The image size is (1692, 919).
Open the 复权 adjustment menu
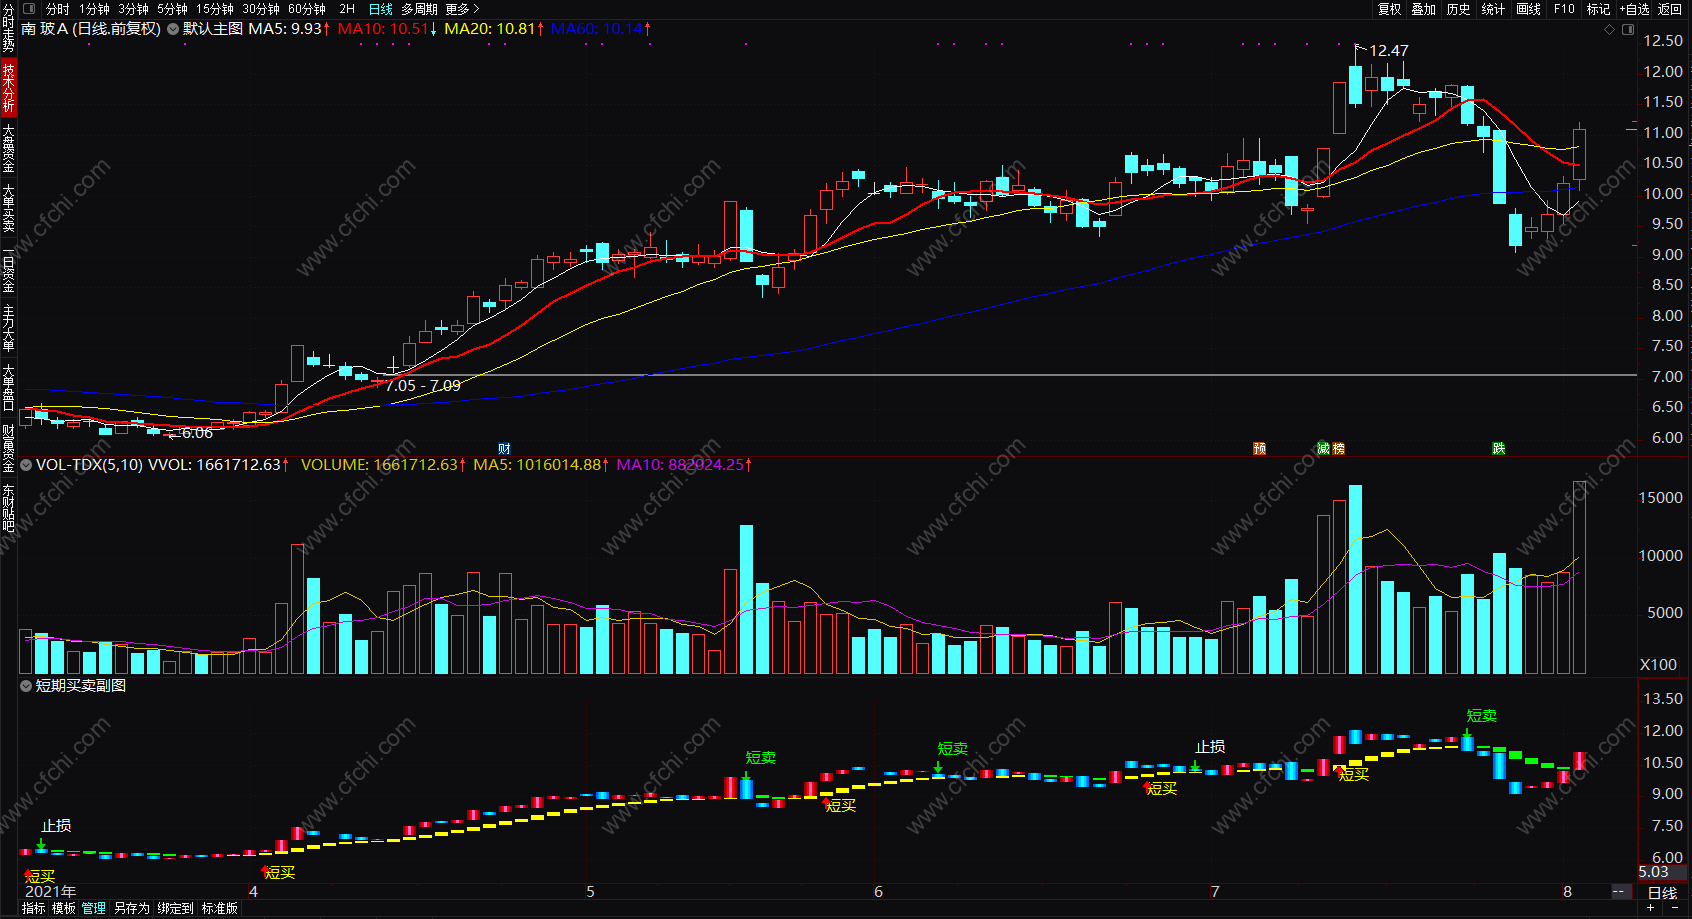pyautogui.click(x=1389, y=9)
